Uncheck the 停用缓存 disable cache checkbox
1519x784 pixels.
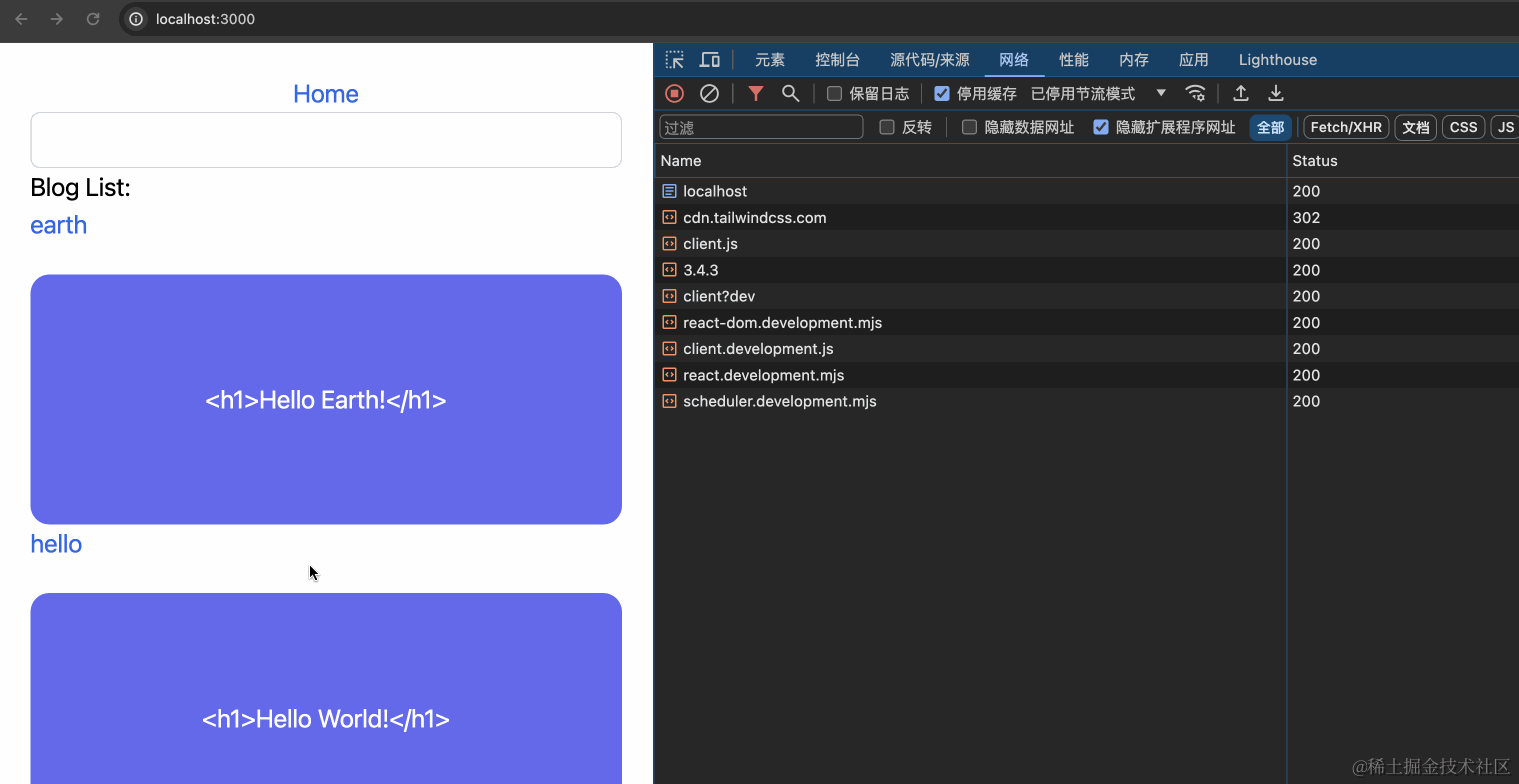pyautogui.click(x=942, y=92)
